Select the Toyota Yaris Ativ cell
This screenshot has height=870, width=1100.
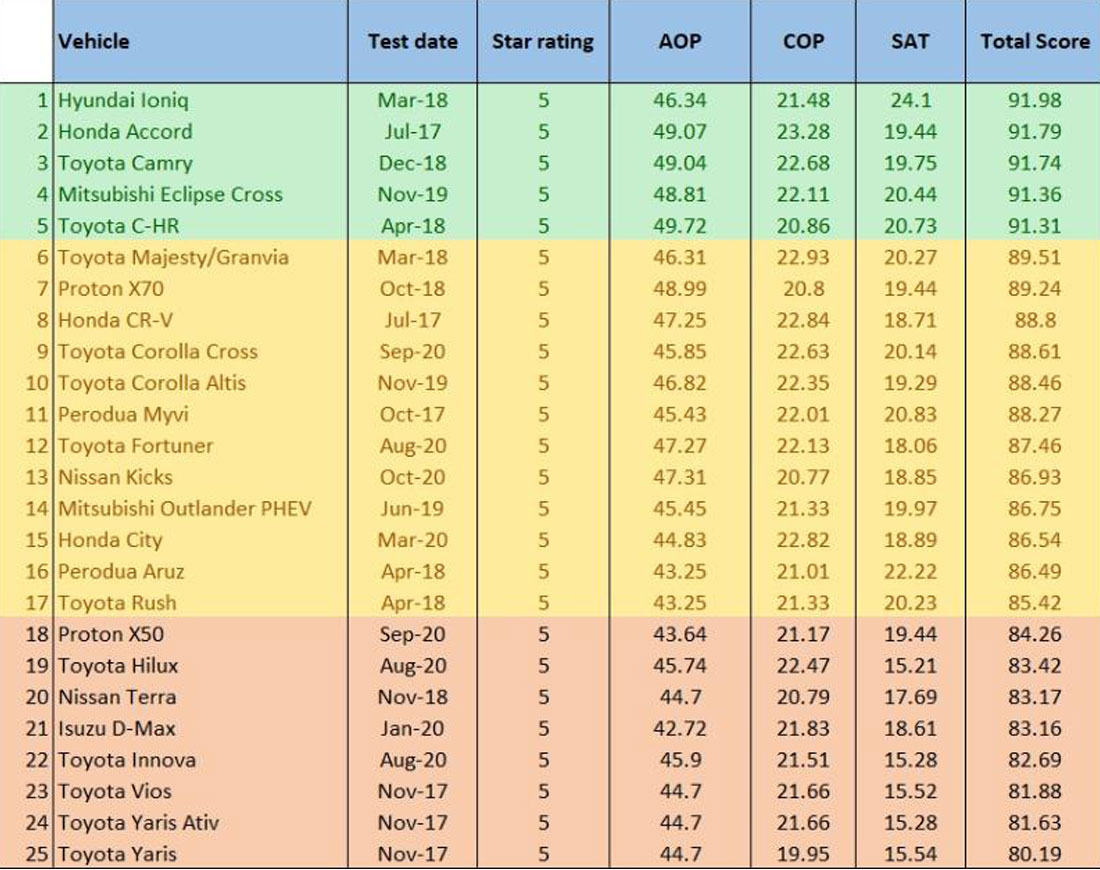pyautogui.click(x=138, y=823)
